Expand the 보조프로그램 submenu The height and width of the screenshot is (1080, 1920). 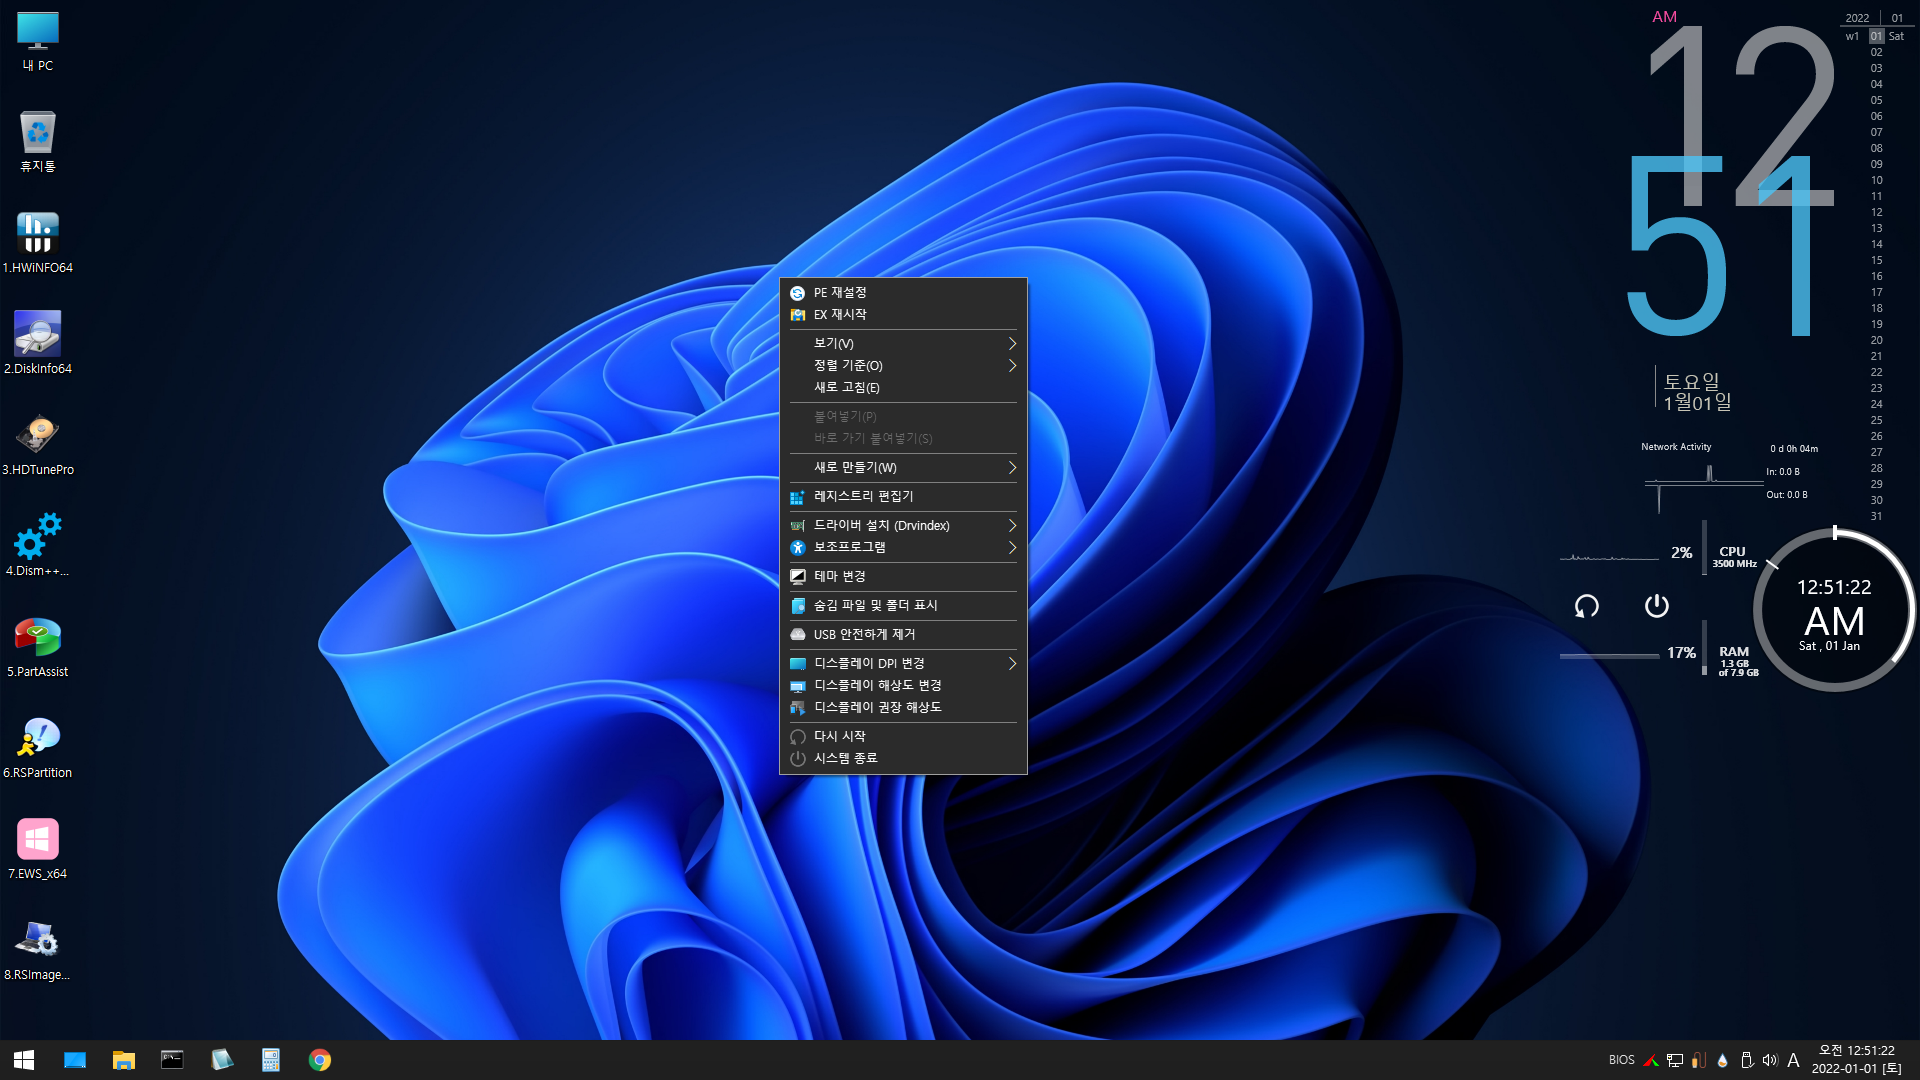coord(903,548)
